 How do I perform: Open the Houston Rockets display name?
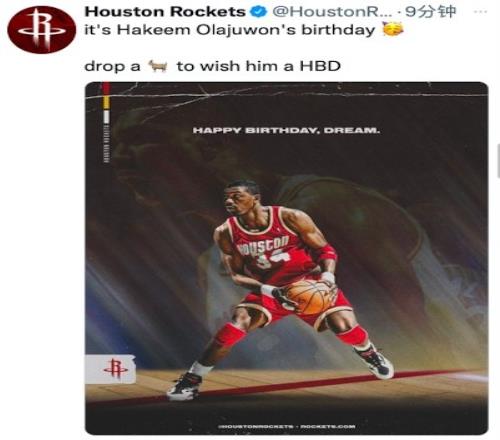point(165,12)
